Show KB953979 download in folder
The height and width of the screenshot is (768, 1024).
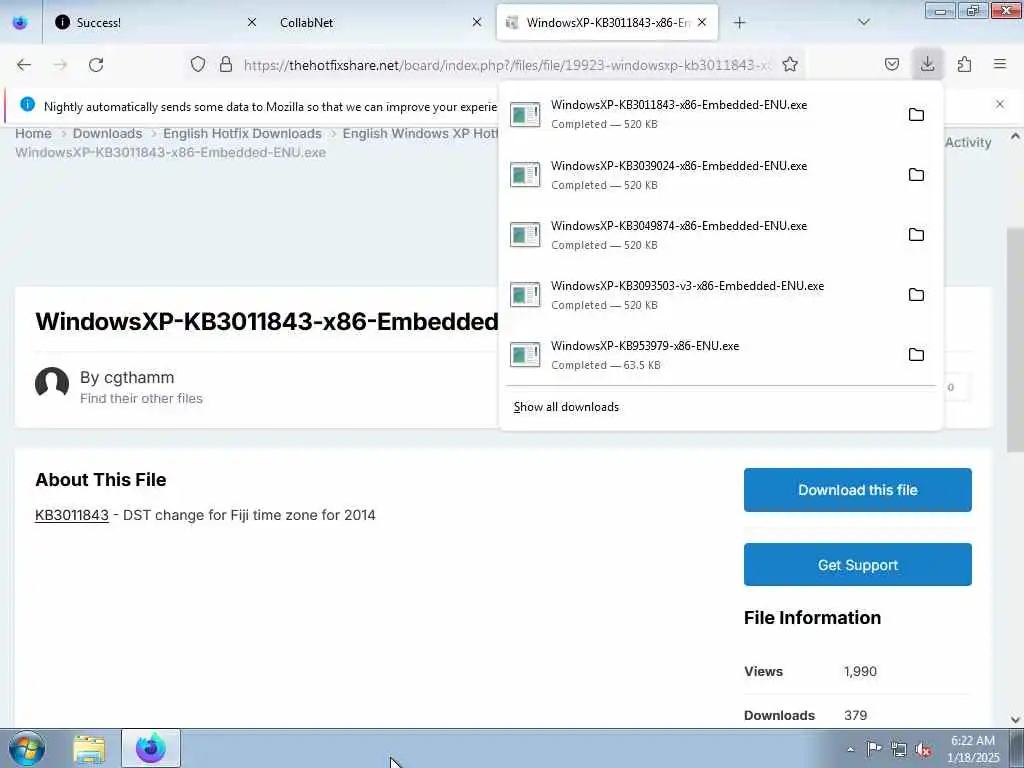coord(916,355)
